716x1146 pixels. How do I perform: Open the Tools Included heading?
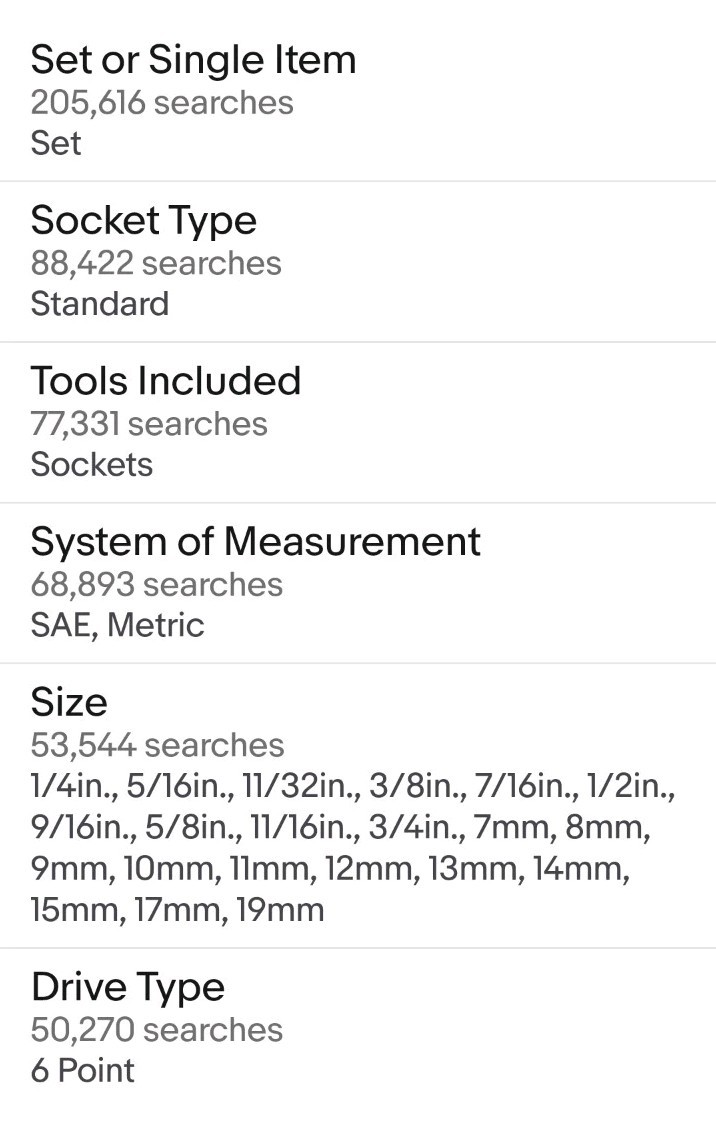pyautogui.click(x=166, y=381)
